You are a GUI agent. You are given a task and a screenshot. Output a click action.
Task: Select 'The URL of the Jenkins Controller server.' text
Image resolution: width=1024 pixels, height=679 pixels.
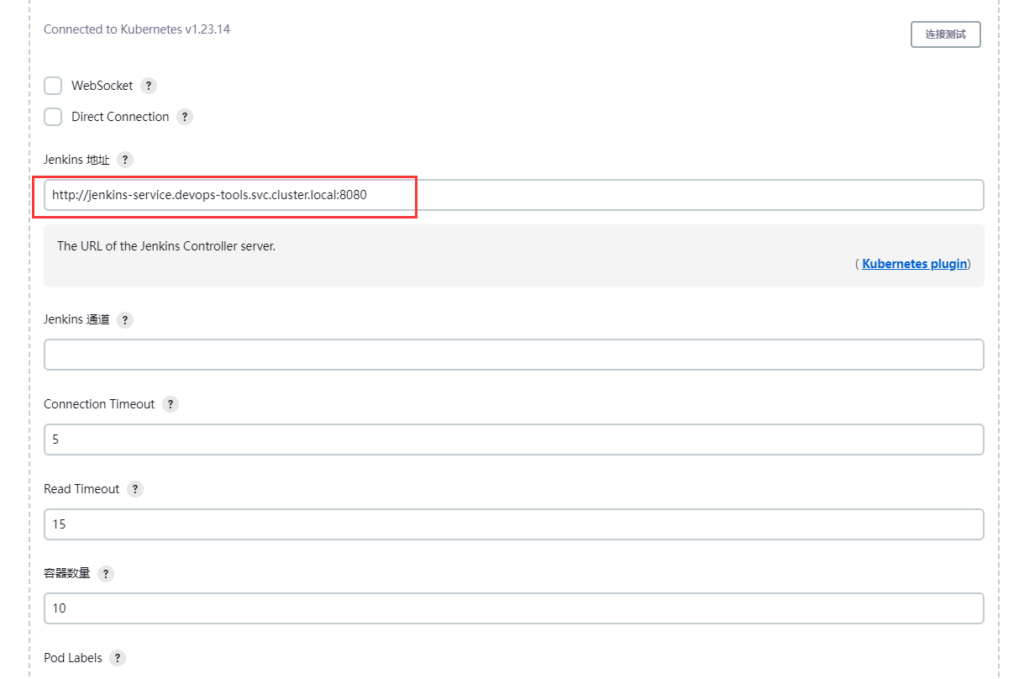point(166,246)
